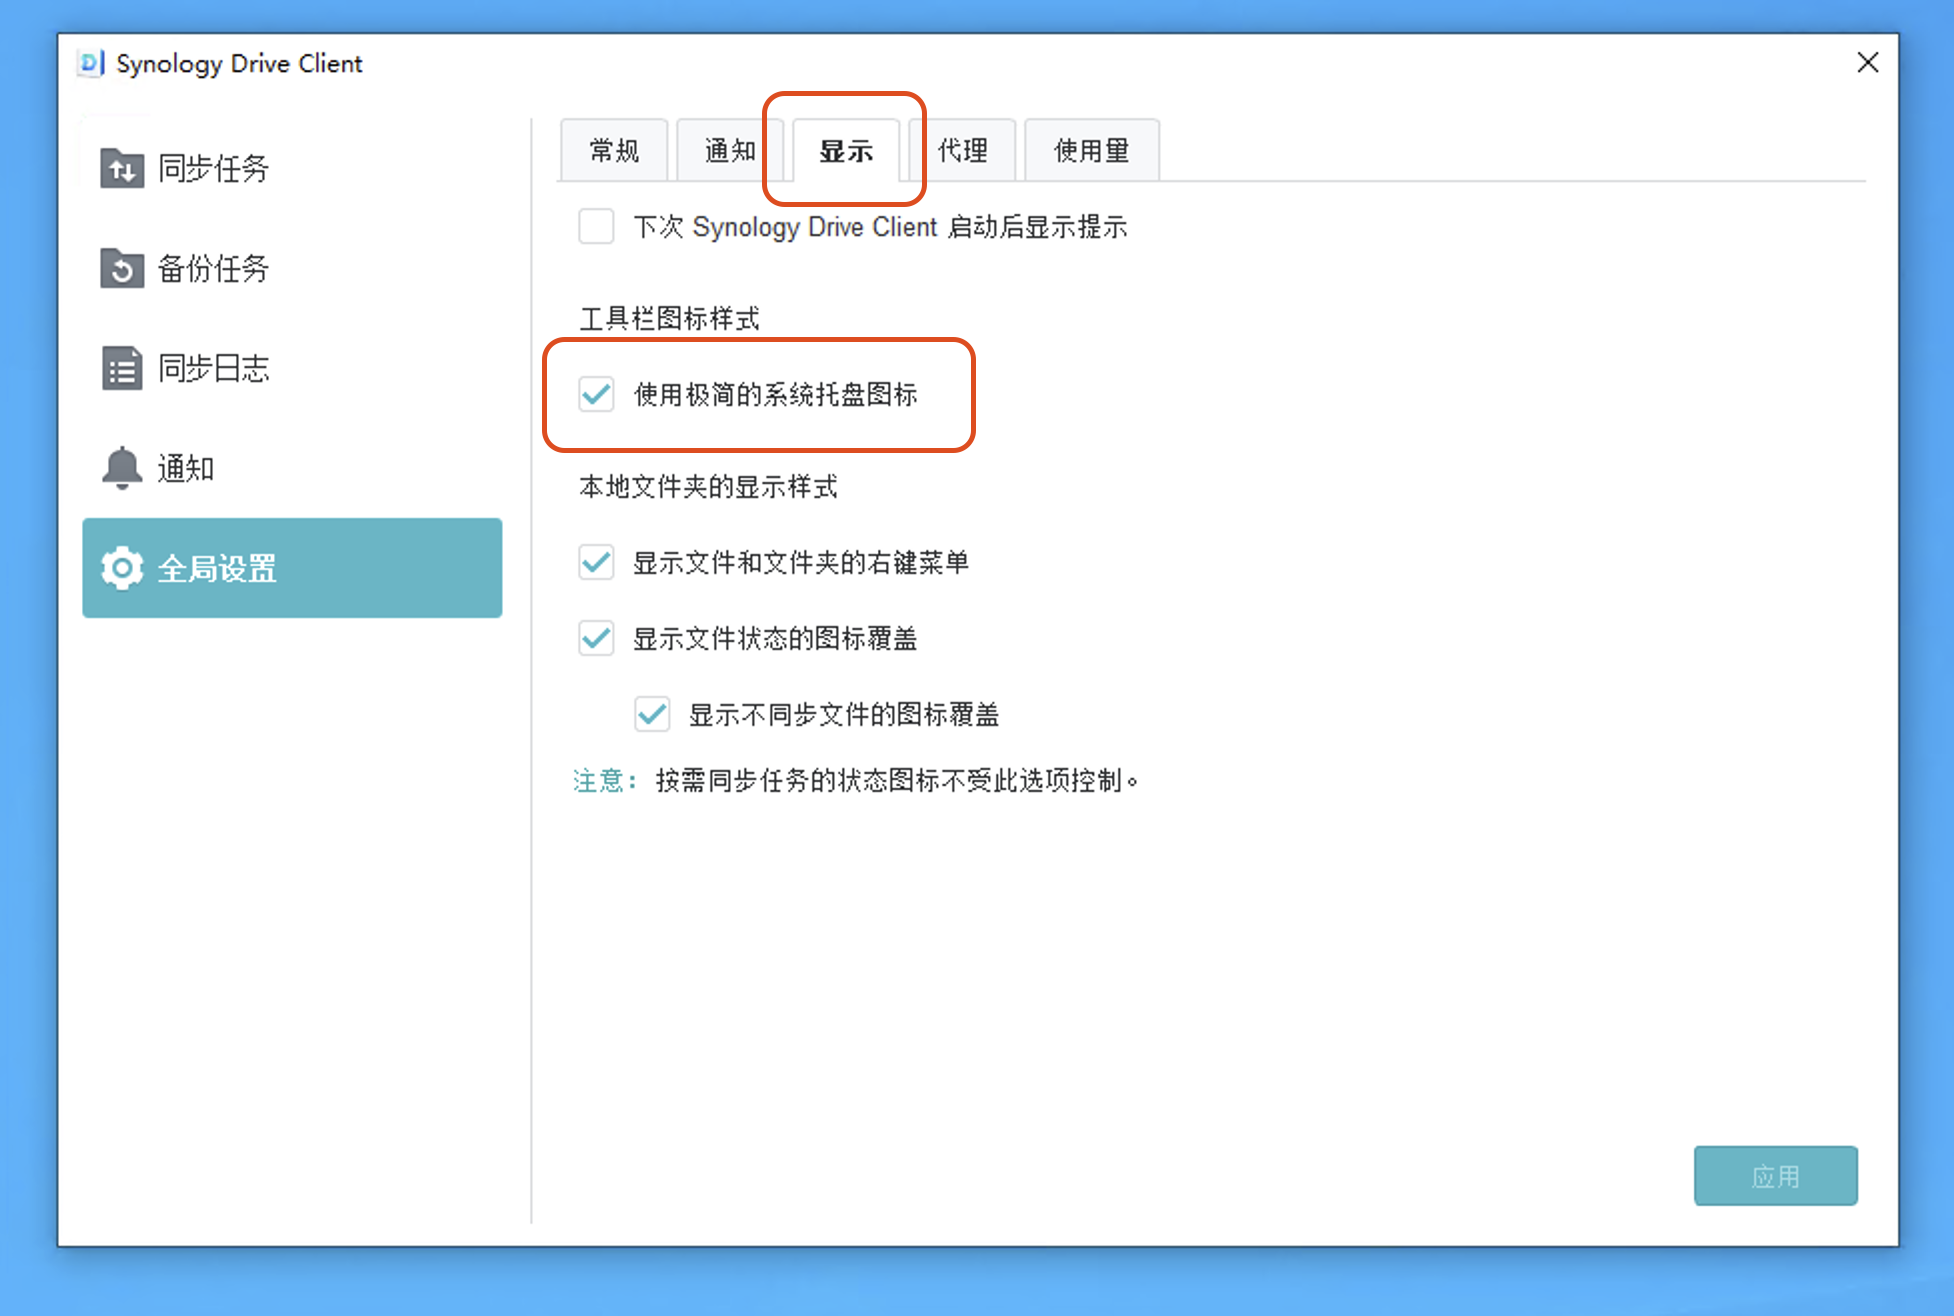This screenshot has height=1316, width=1954.
Task: Toggle 显示文件和文件夹的右键菜单 checkbox
Action: 596,562
